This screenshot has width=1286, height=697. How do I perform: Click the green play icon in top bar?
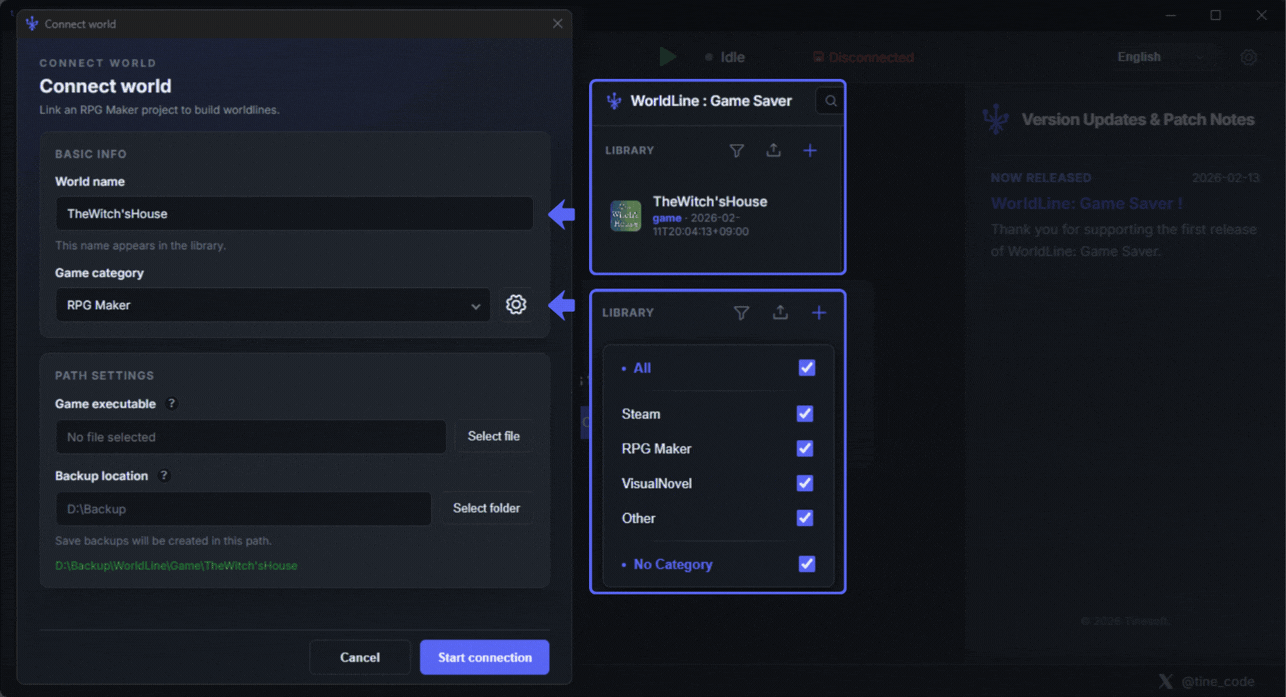click(x=668, y=57)
